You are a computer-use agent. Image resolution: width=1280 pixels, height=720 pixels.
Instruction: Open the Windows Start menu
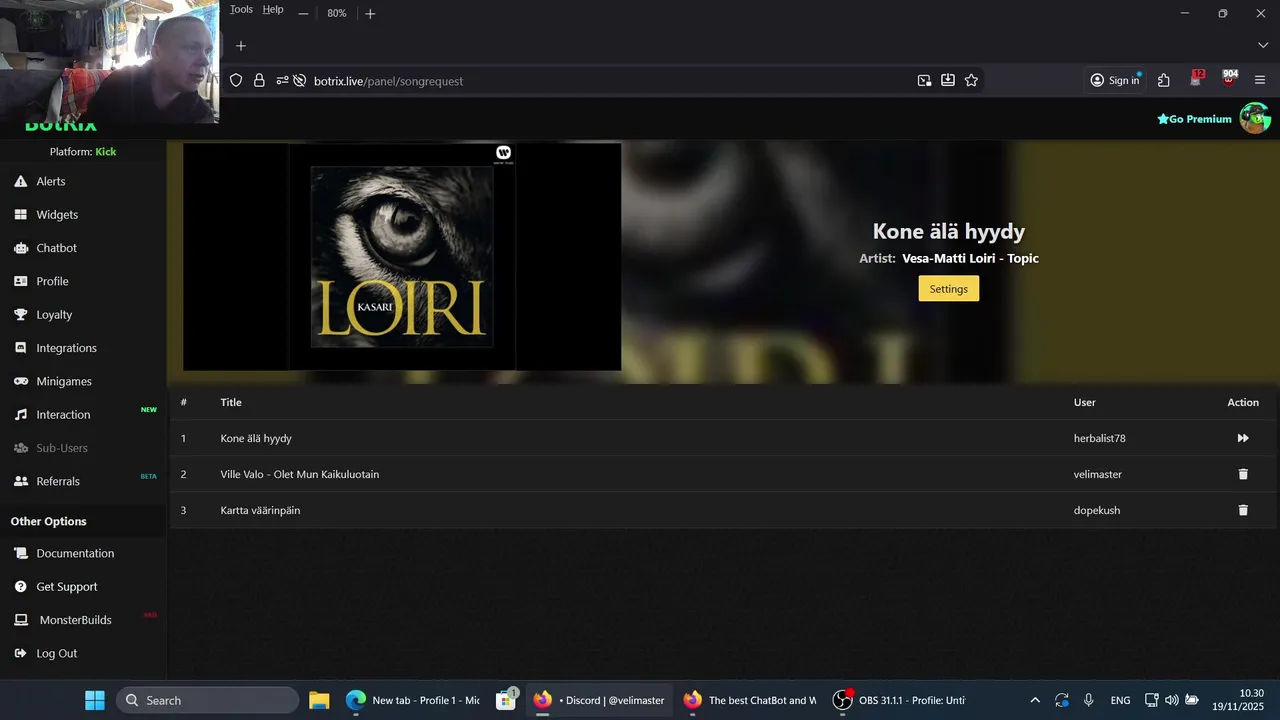coord(95,700)
